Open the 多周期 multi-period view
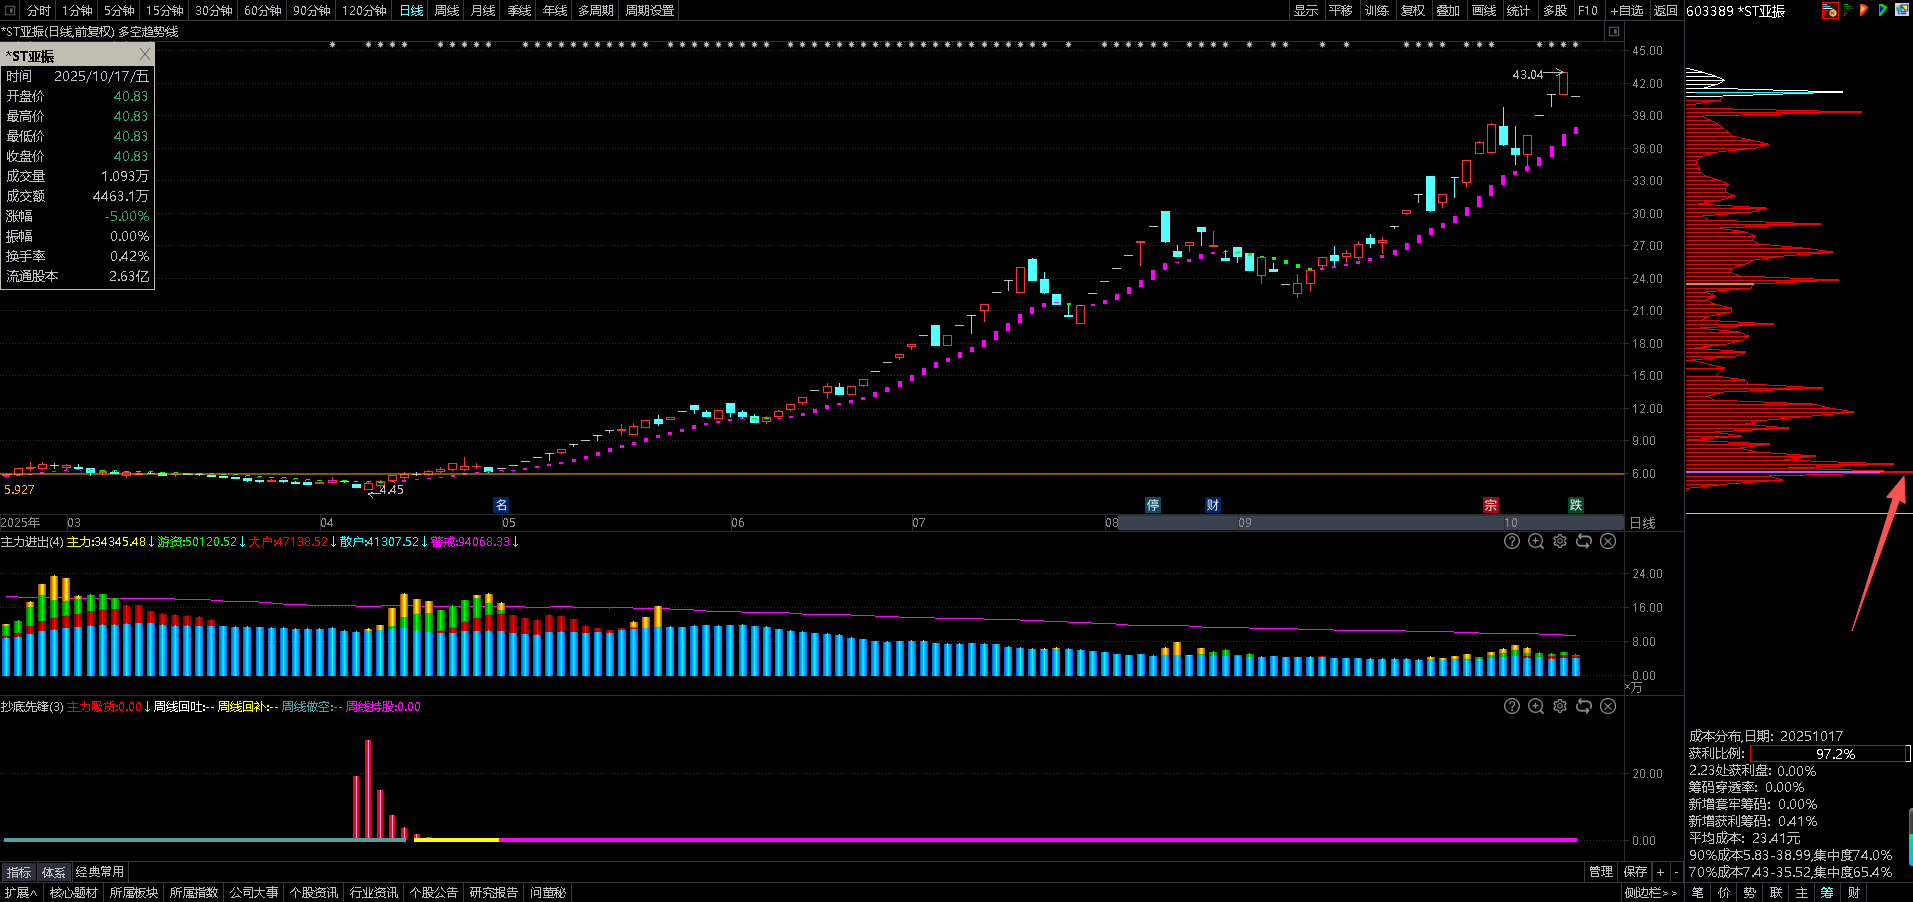Screen dimensions: 1913x902 coord(595,10)
